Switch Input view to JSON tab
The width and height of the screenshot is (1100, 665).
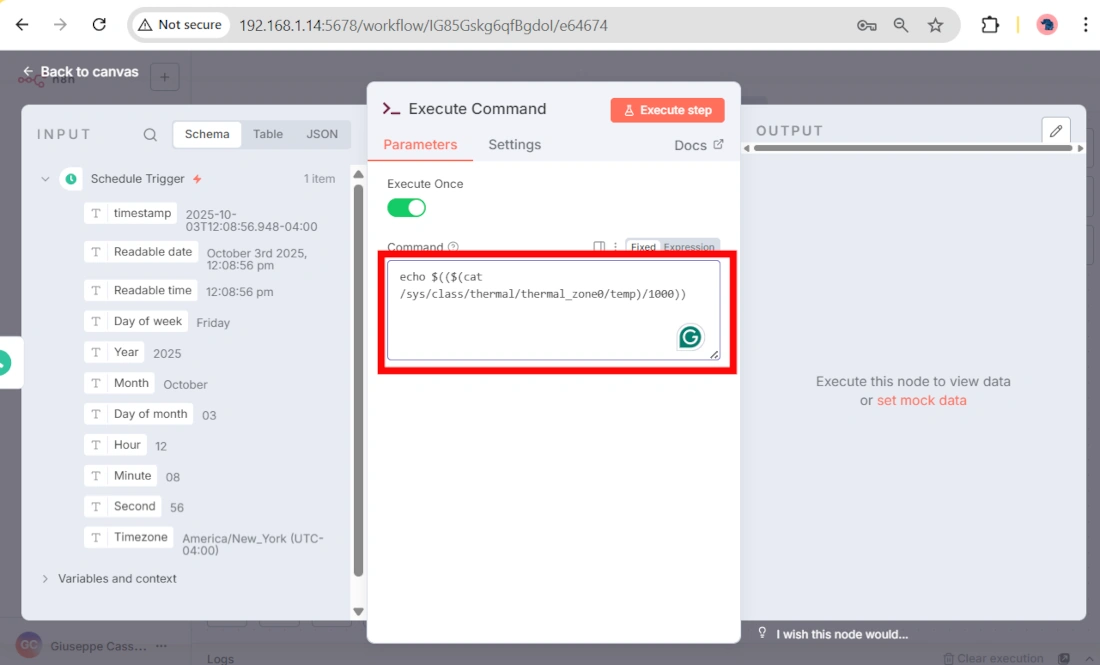click(322, 134)
